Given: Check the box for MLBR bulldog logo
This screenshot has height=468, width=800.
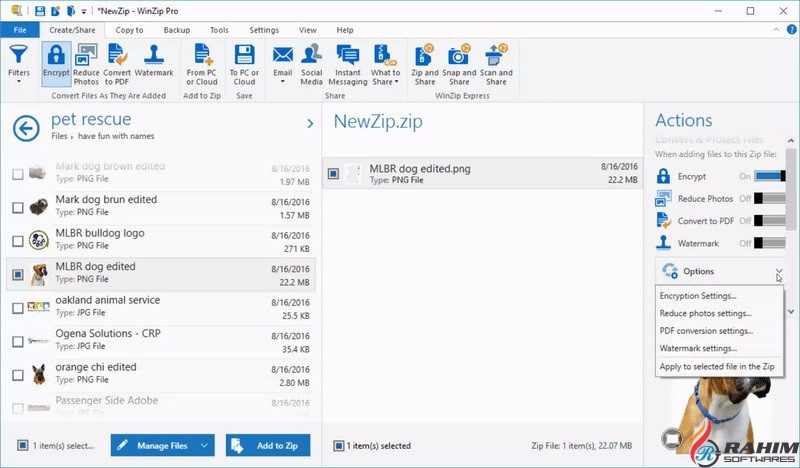Looking at the screenshot, I should pos(18,241).
